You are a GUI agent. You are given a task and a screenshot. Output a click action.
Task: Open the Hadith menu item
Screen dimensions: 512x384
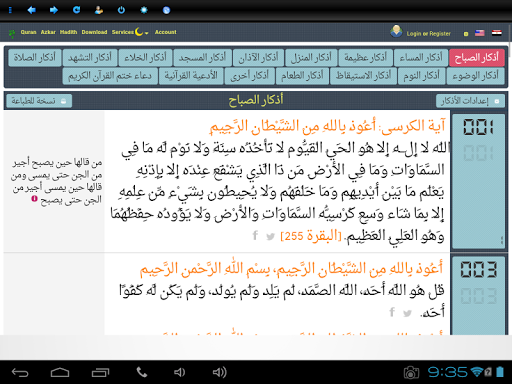click(68, 32)
